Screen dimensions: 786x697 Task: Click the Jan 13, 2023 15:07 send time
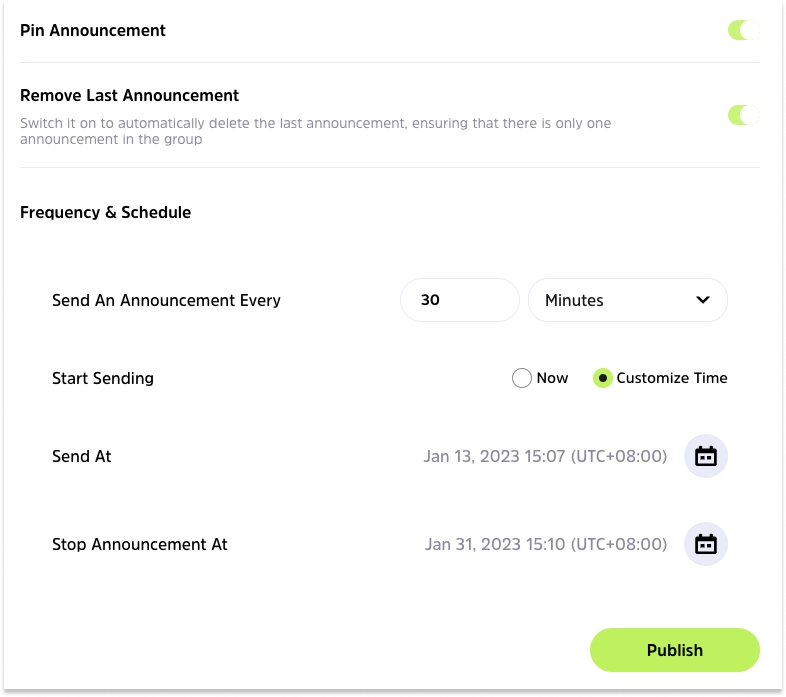pos(545,456)
